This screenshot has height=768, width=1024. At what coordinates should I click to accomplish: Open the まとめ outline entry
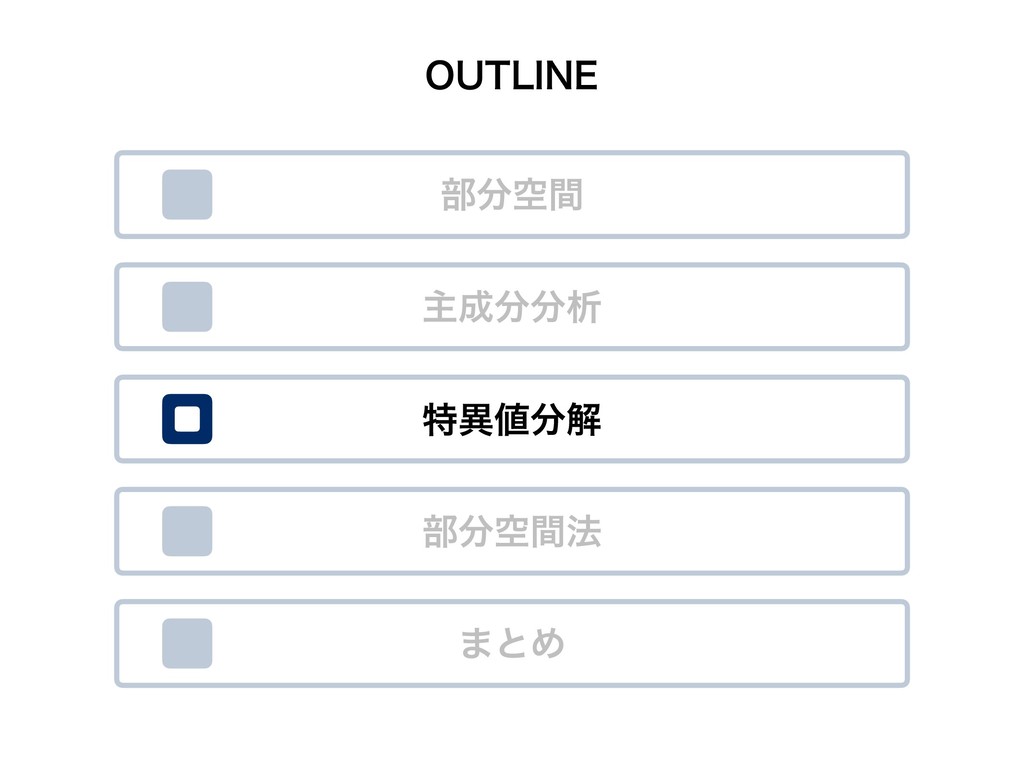512,643
